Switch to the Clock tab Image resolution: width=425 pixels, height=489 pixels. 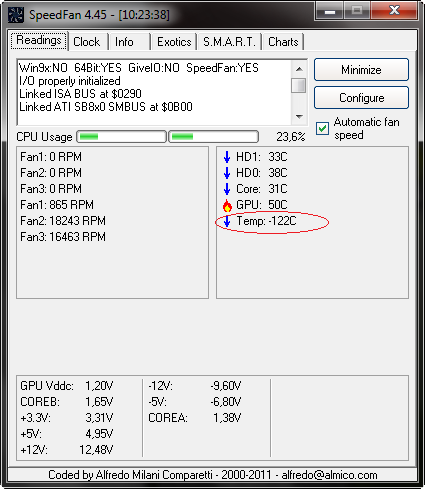pyautogui.click(x=87, y=42)
